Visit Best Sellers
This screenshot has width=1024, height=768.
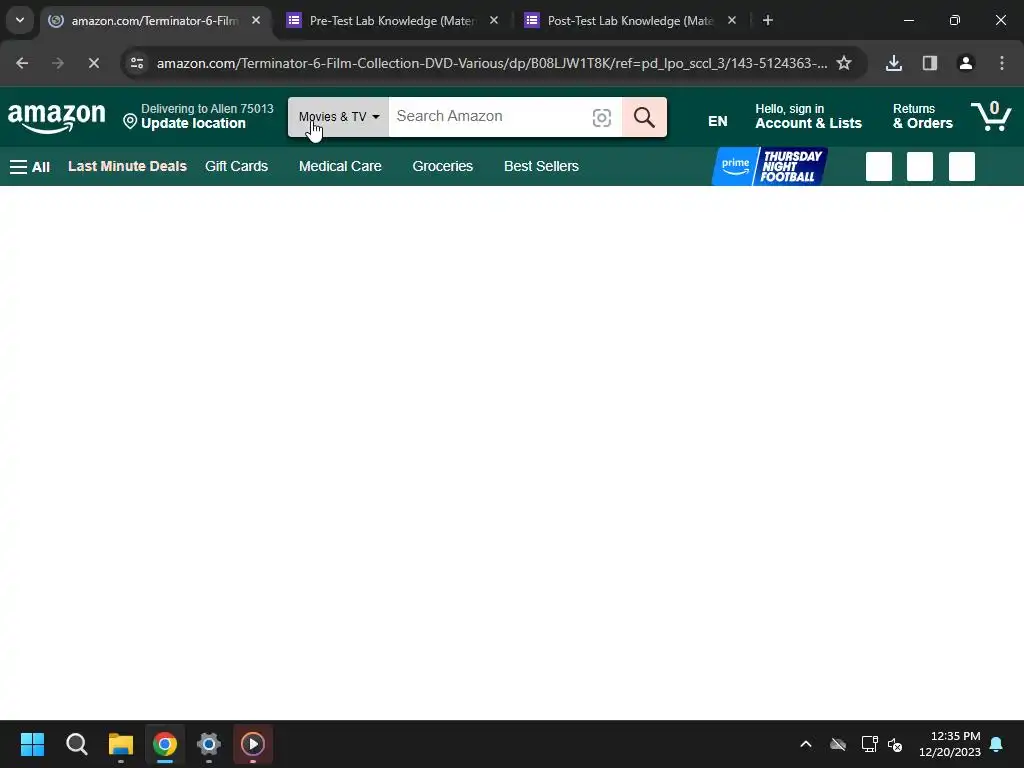[541, 167]
